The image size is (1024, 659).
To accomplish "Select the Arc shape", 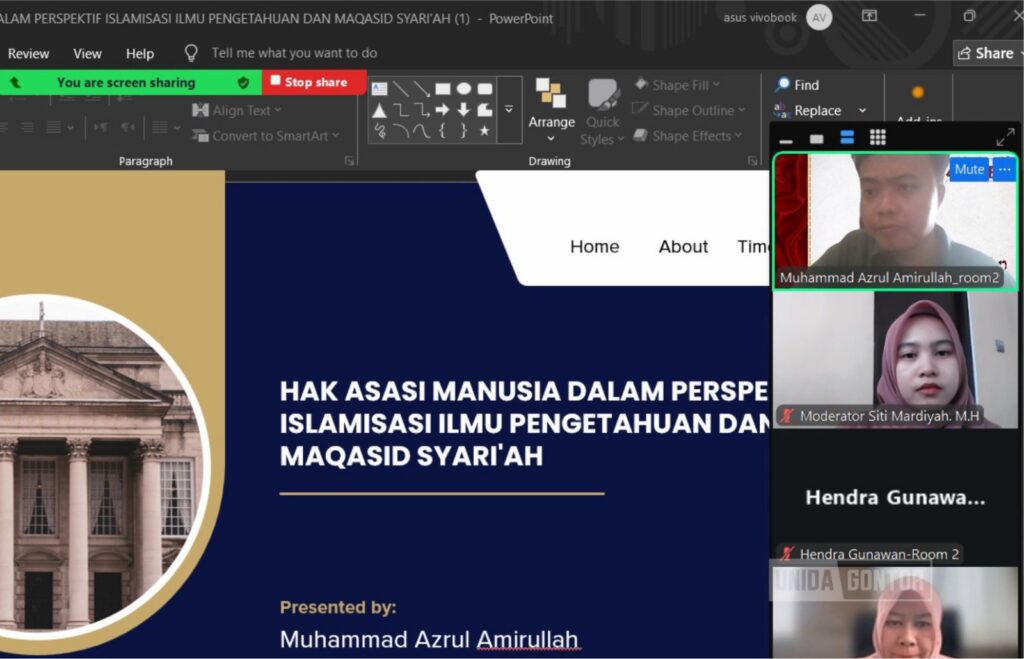I will pos(400,131).
